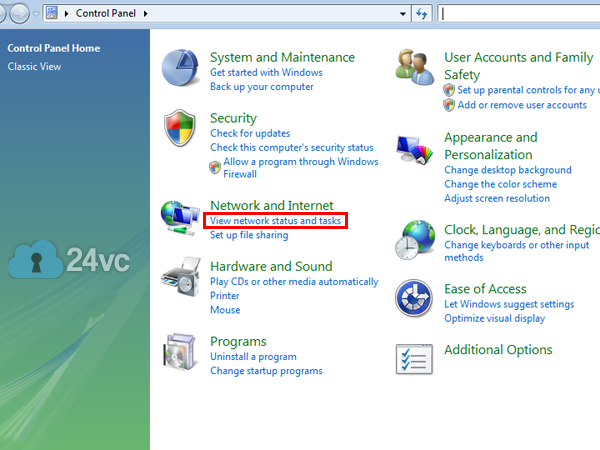600x450 pixels.
Task: Click the address bar refresh button
Action: pyautogui.click(x=422, y=14)
